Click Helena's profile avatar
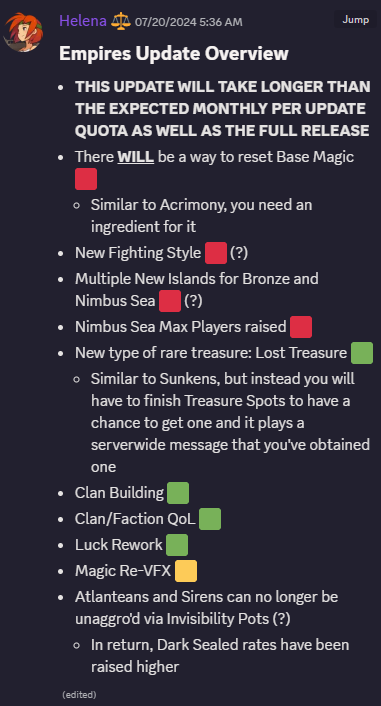The image size is (381, 706). pos(23,32)
